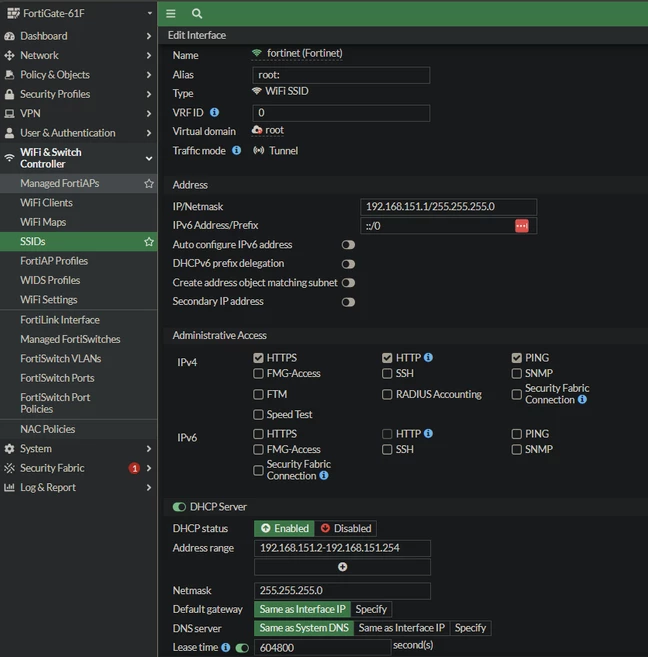Open the FortiGate-61F device dropdown
Viewport: 648px width, 657px height.
150,13
